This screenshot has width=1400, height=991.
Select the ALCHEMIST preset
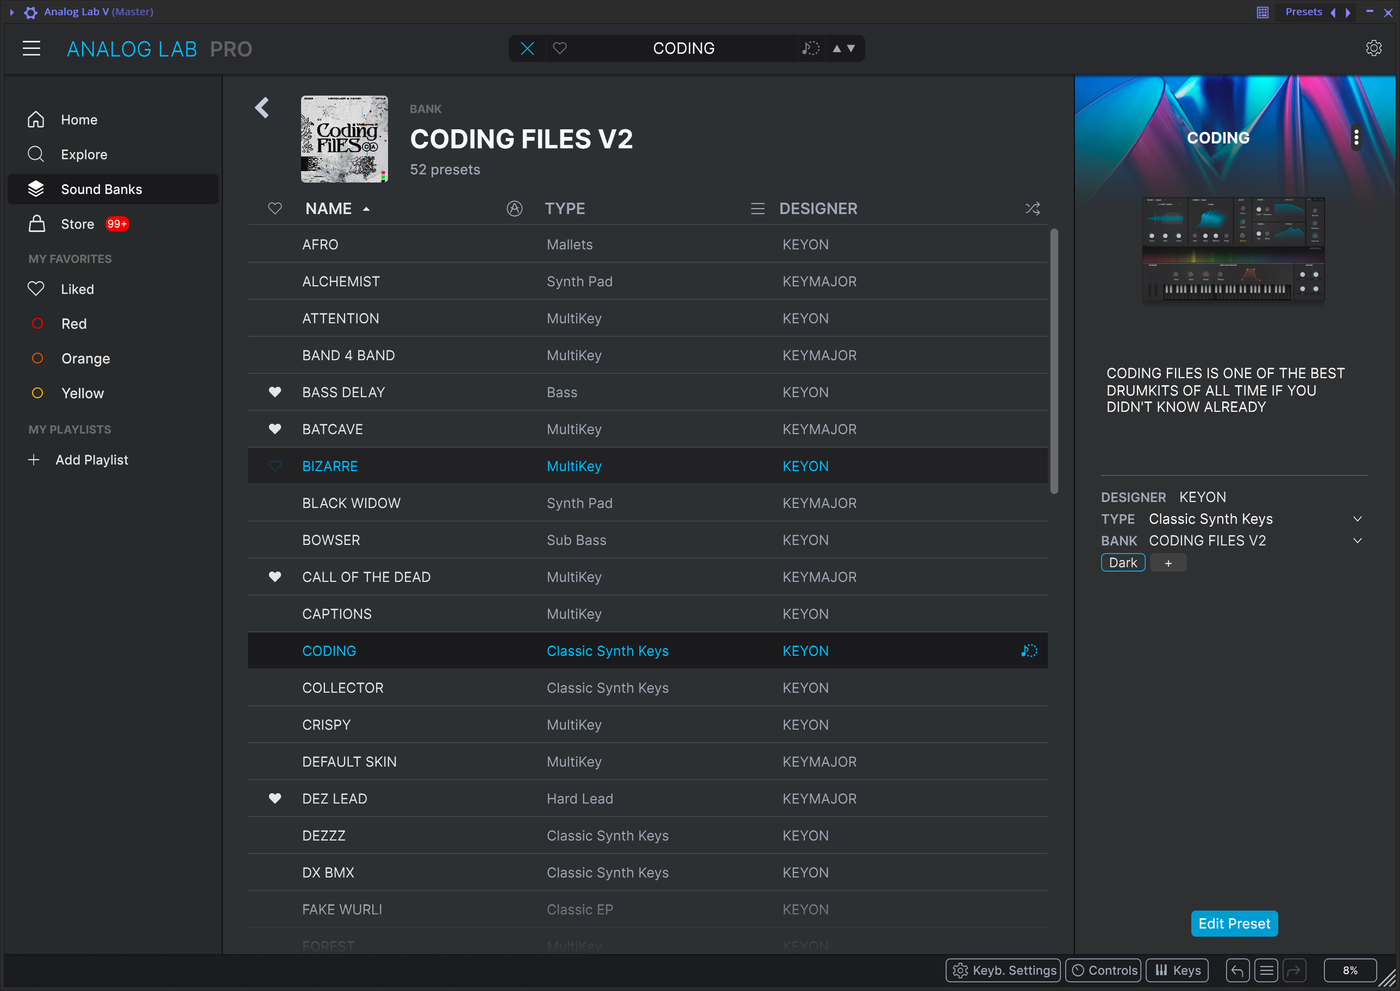point(648,281)
